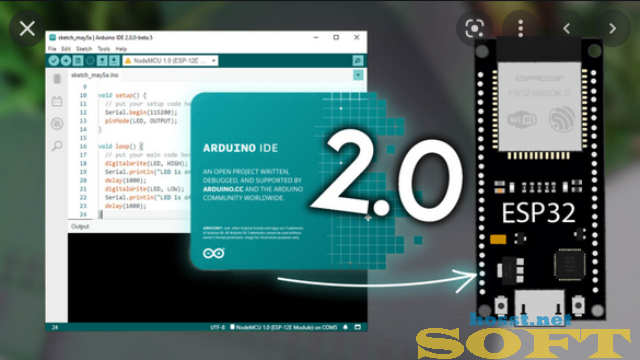Close the image viewer with X

(27, 29)
